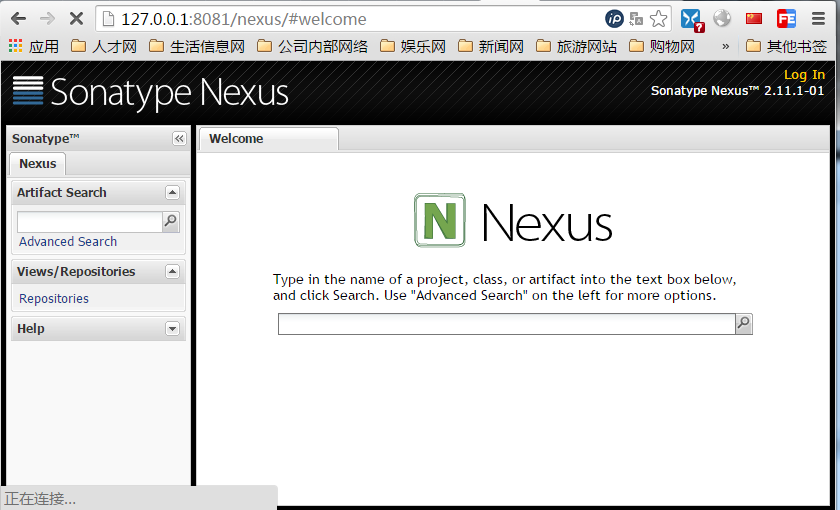Click the iP extension icon in address bar
This screenshot has height=510, width=840.
(614, 19)
